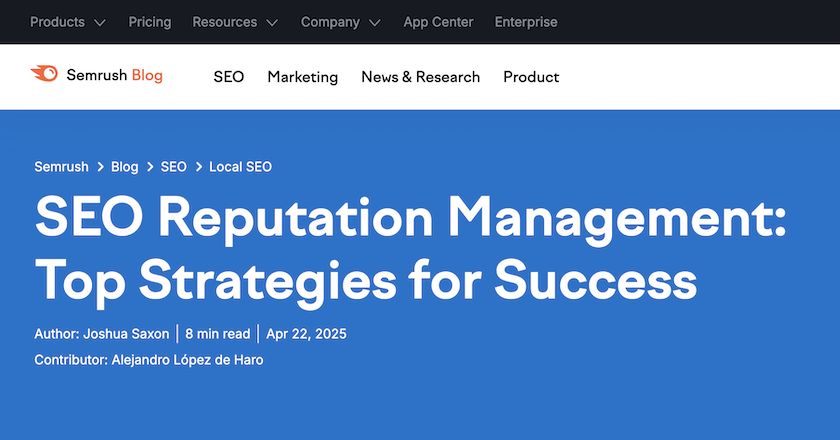This screenshot has width=840, height=440.
Task: Open News & Research category
Action: (x=421, y=77)
